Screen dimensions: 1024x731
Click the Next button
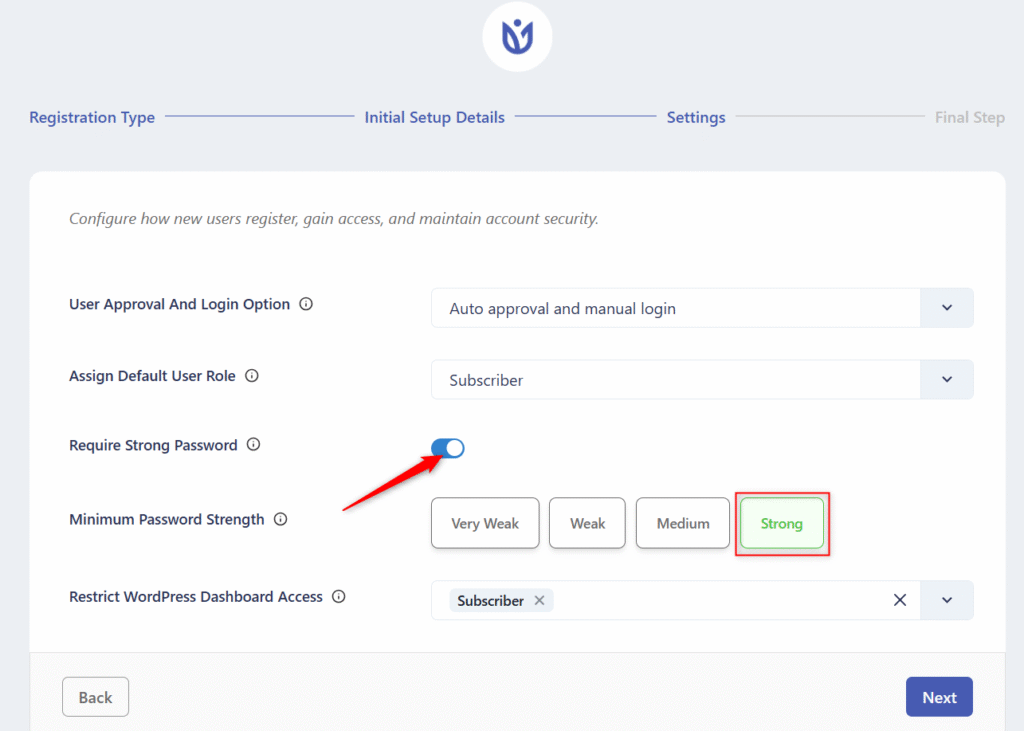click(939, 697)
